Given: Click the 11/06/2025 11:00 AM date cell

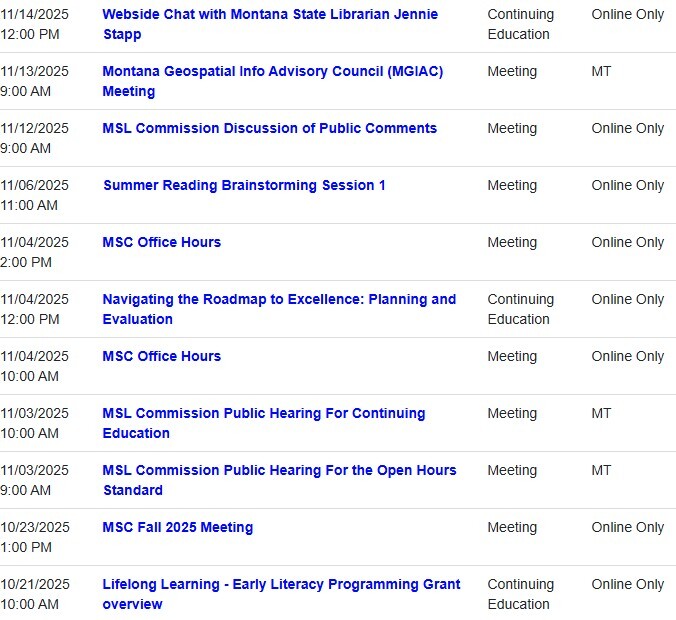Looking at the screenshot, I should 35,196.
